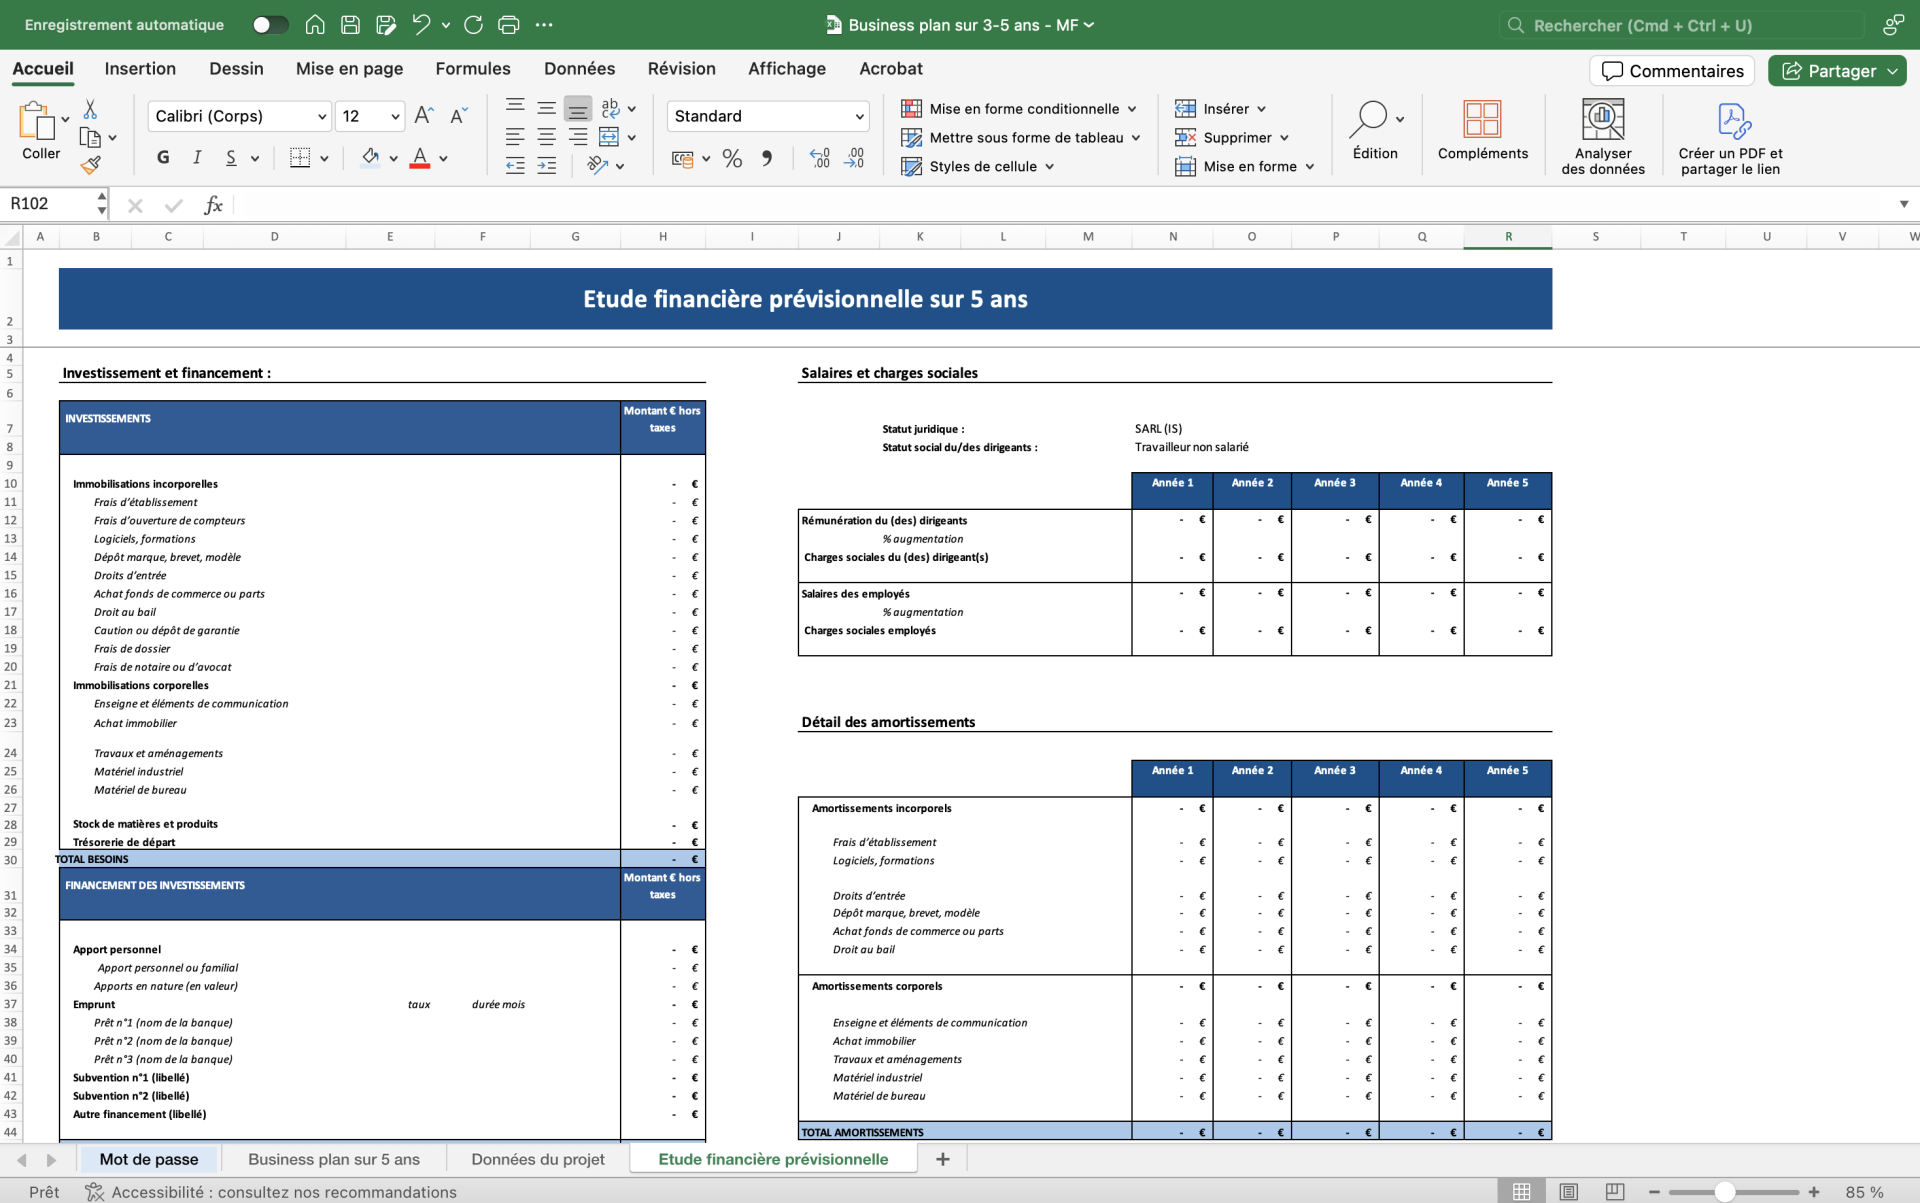
Task: Click the Paste clipboard icon
Action: coord(36,121)
